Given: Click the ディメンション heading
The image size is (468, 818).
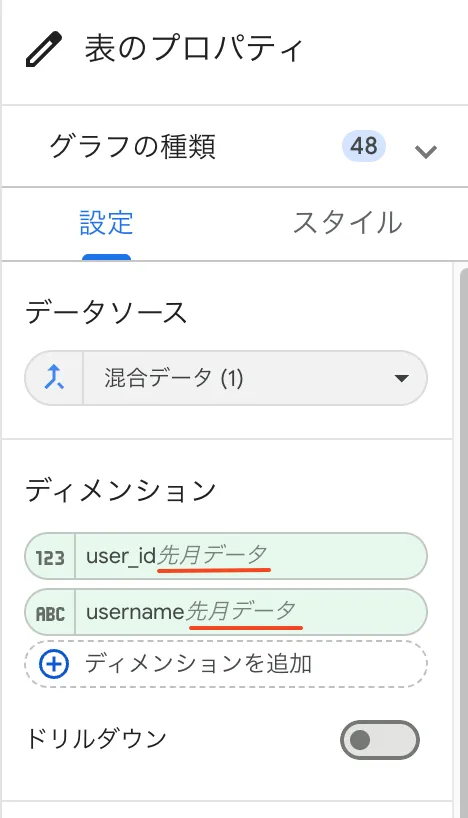Looking at the screenshot, I should click(x=121, y=490).
